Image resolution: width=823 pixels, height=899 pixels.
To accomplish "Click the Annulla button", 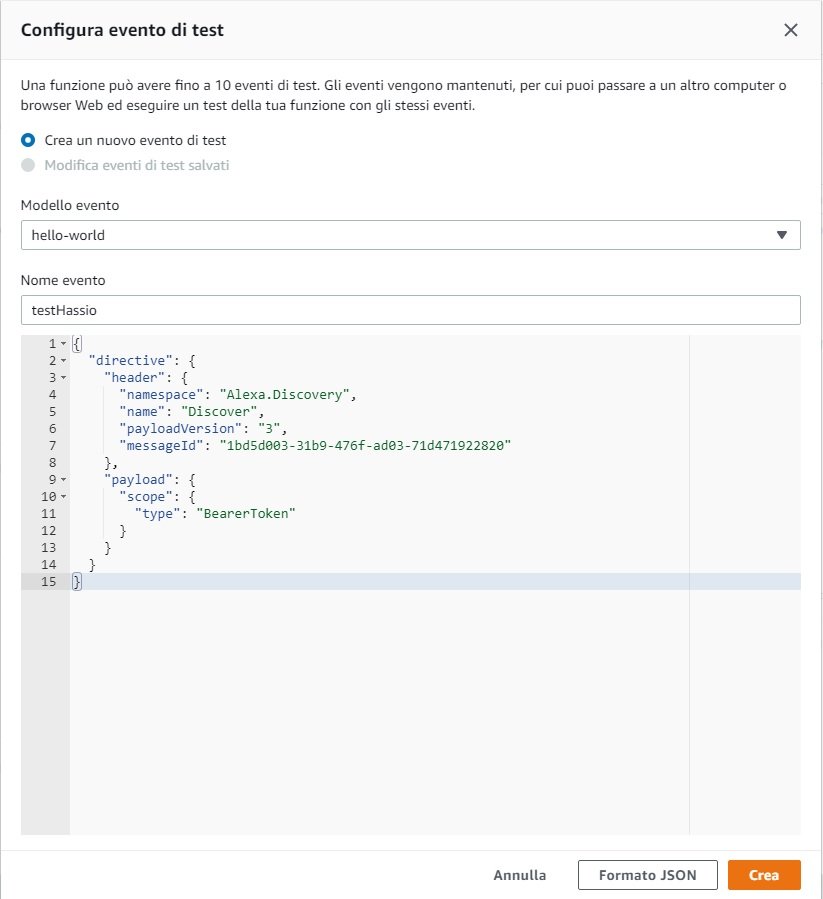I will click(x=519, y=874).
